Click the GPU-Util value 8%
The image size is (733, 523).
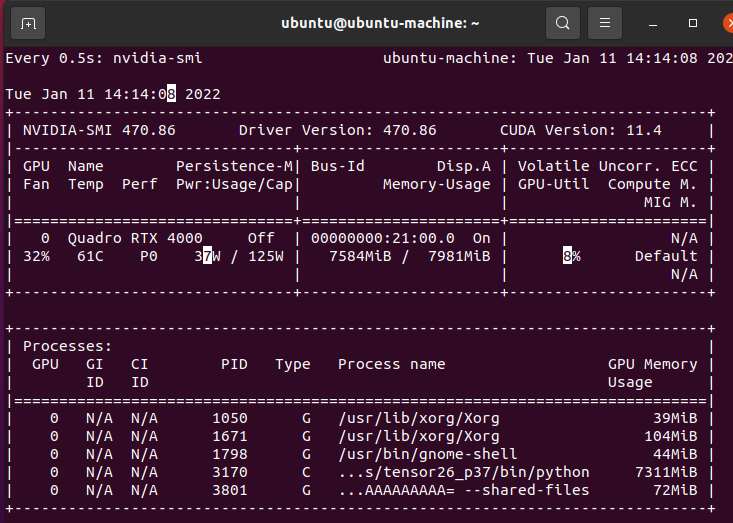[572, 257]
